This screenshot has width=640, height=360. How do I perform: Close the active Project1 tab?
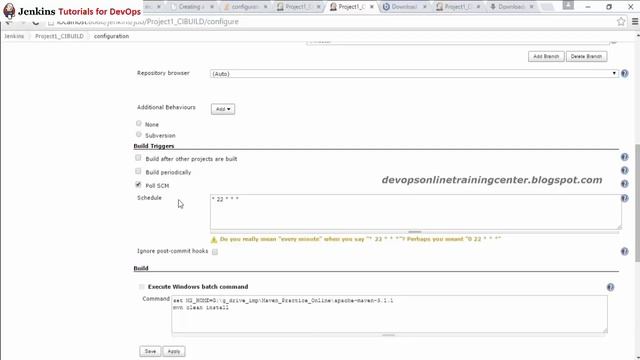click(371, 7)
